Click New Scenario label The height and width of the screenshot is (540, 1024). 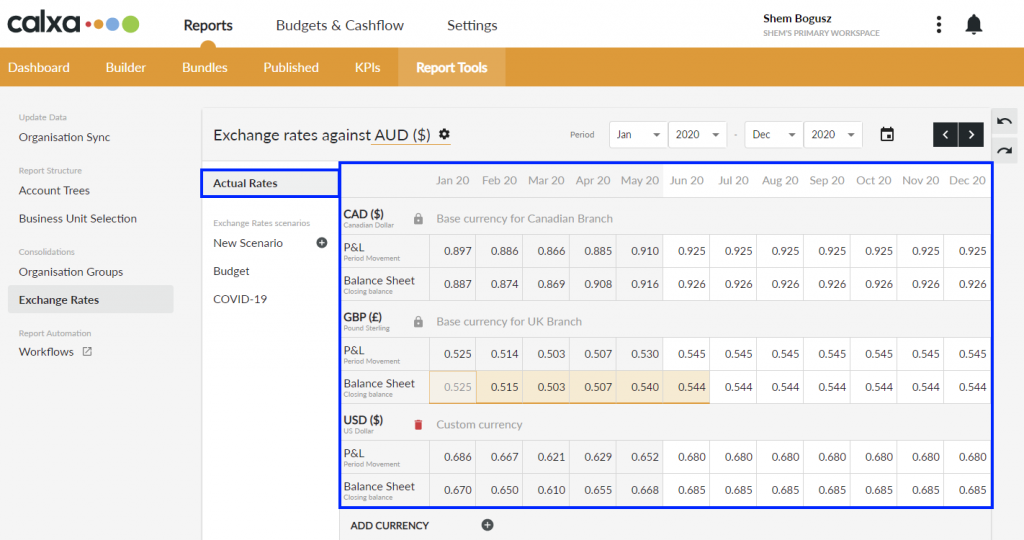click(x=248, y=243)
